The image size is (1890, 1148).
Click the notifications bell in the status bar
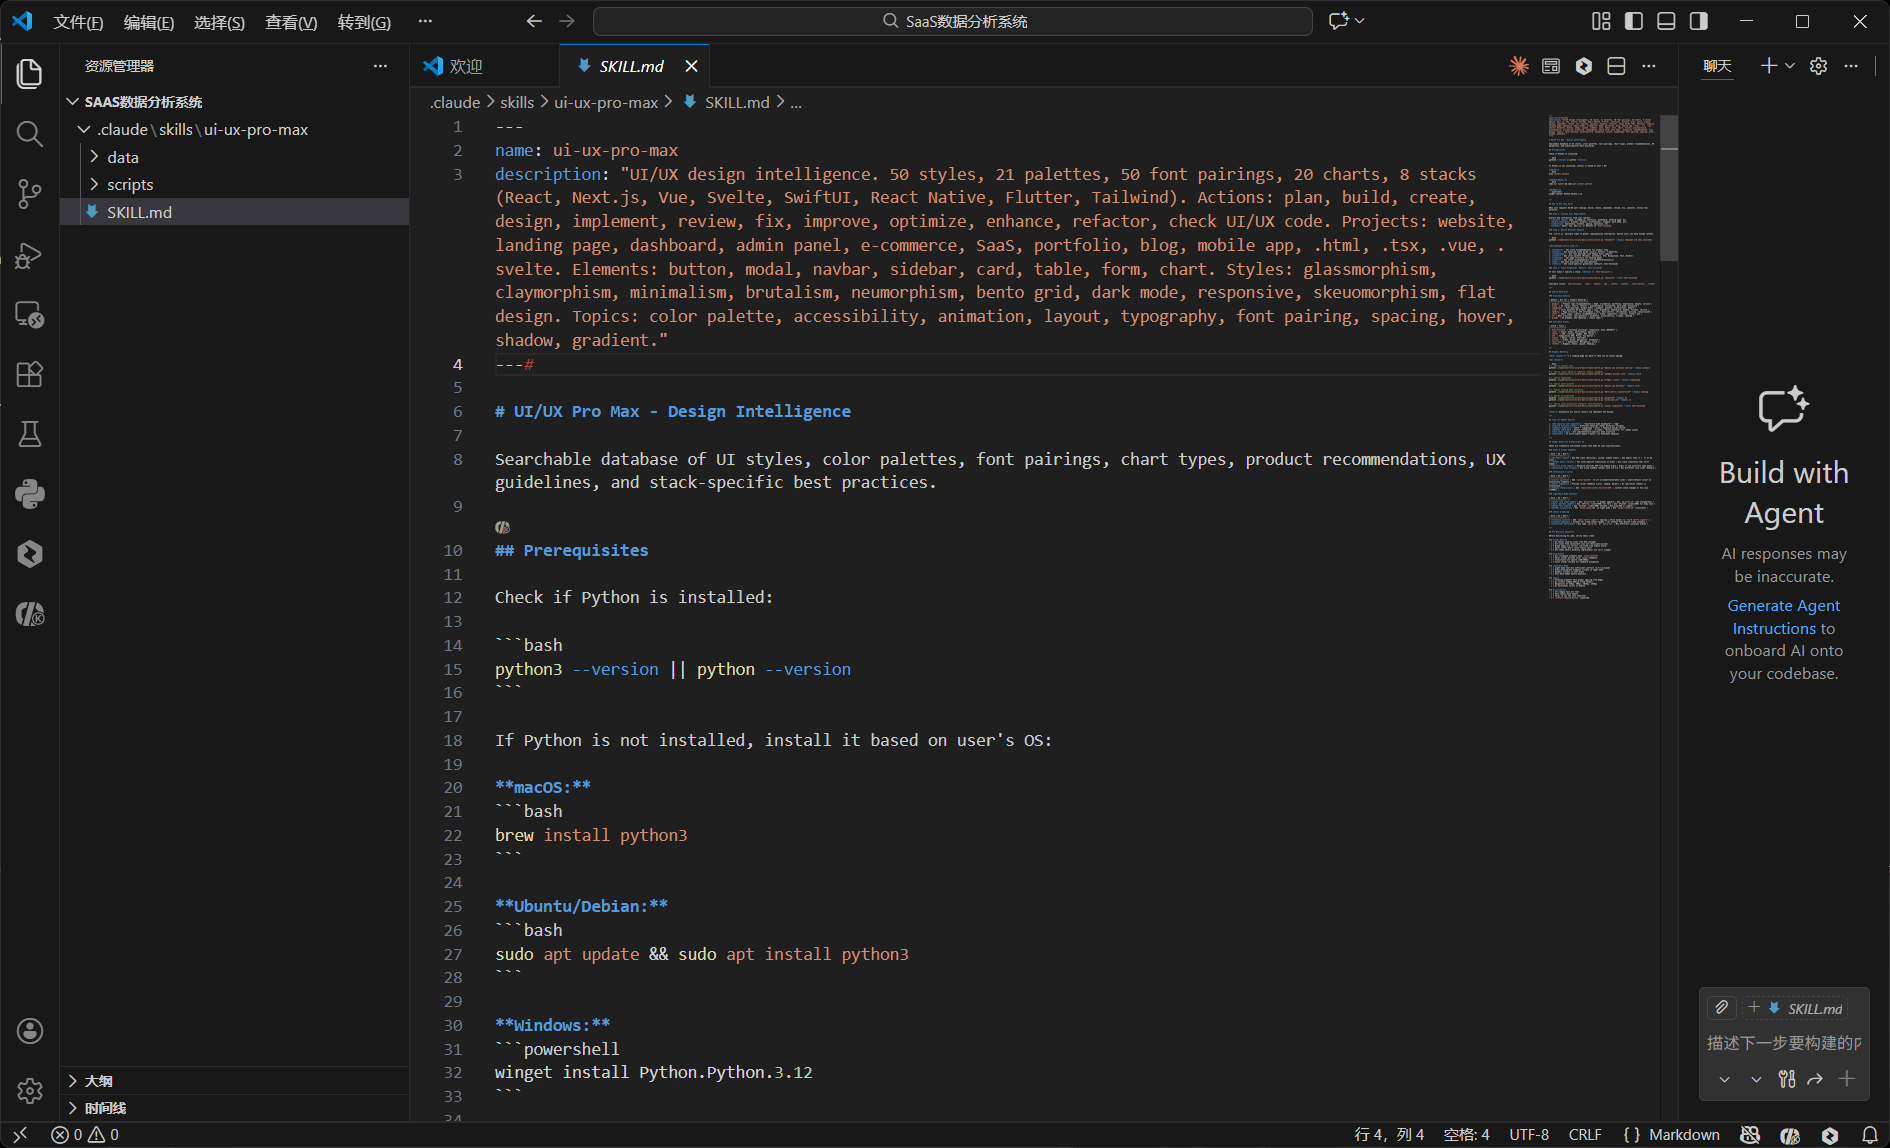(x=1870, y=1135)
